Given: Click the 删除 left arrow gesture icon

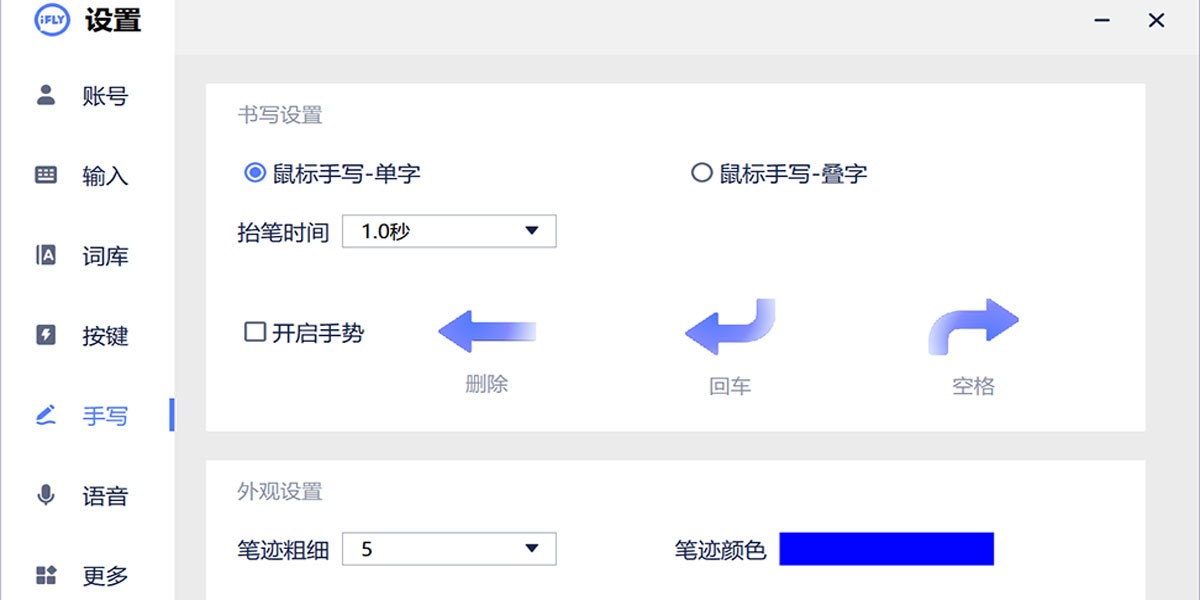Looking at the screenshot, I should click(487, 332).
